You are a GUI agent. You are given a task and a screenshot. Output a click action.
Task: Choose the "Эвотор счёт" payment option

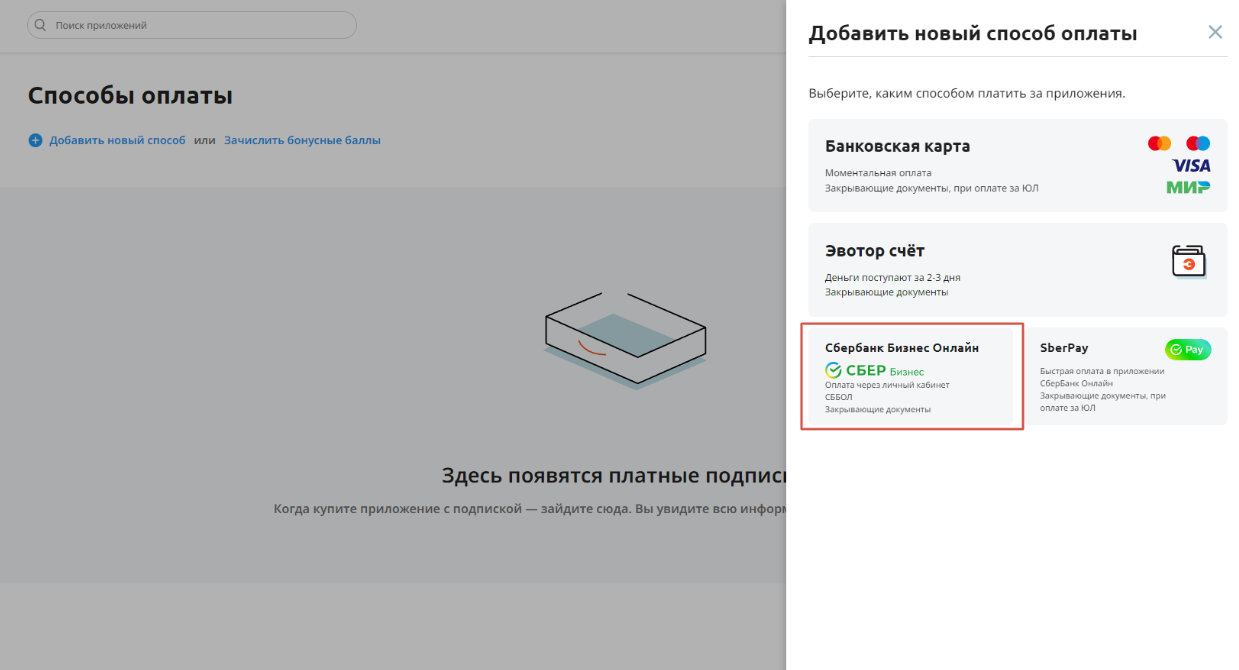click(x=1018, y=270)
